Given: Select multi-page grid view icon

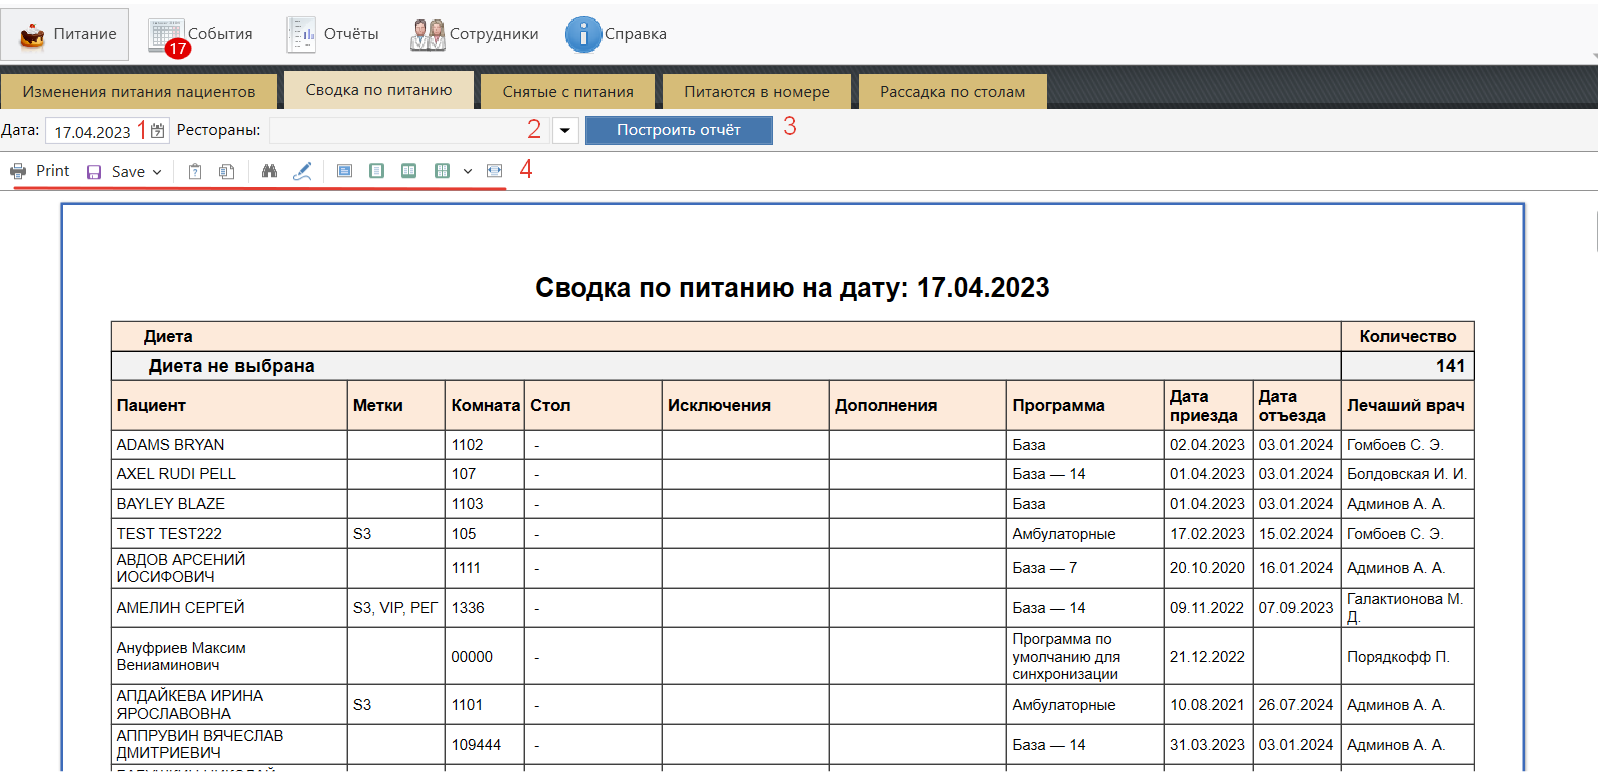Looking at the screenshot, I should [442, 171].
